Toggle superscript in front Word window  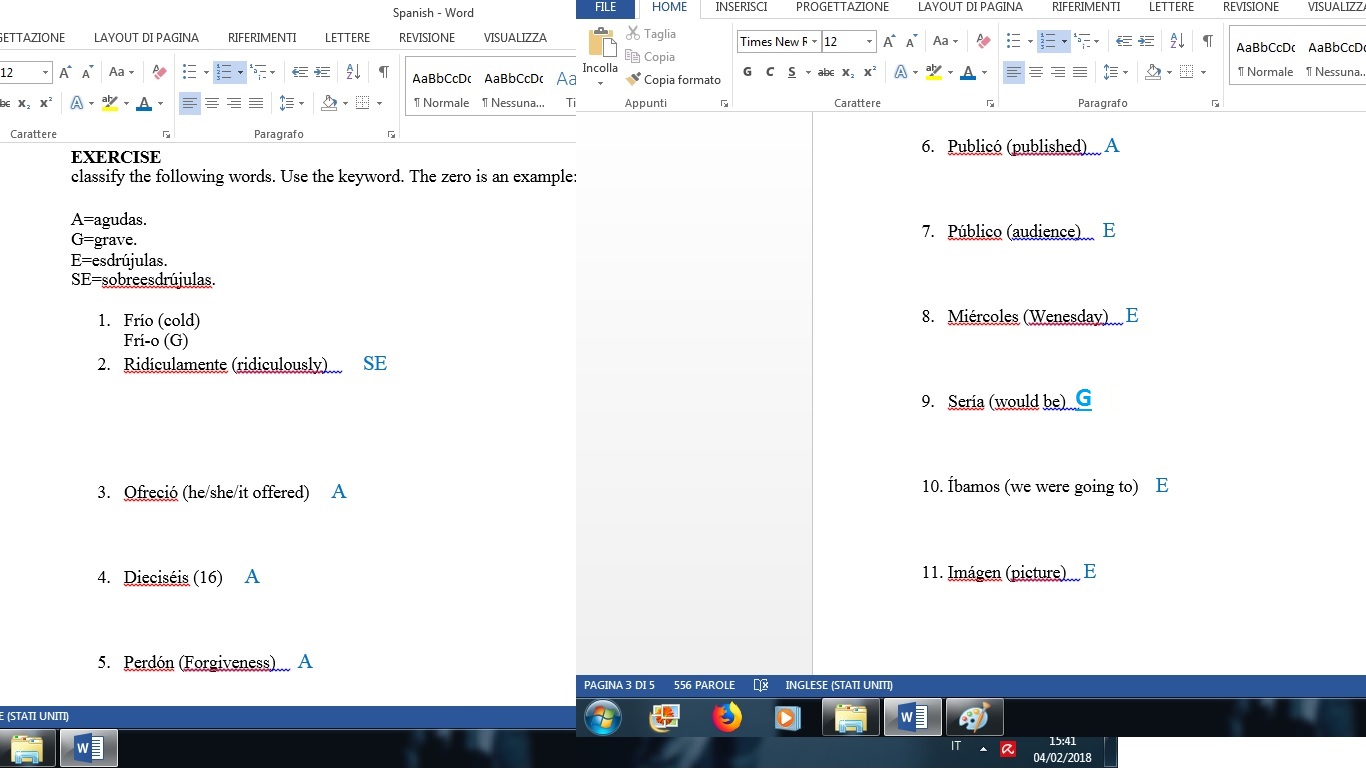[x=870, y=72]
